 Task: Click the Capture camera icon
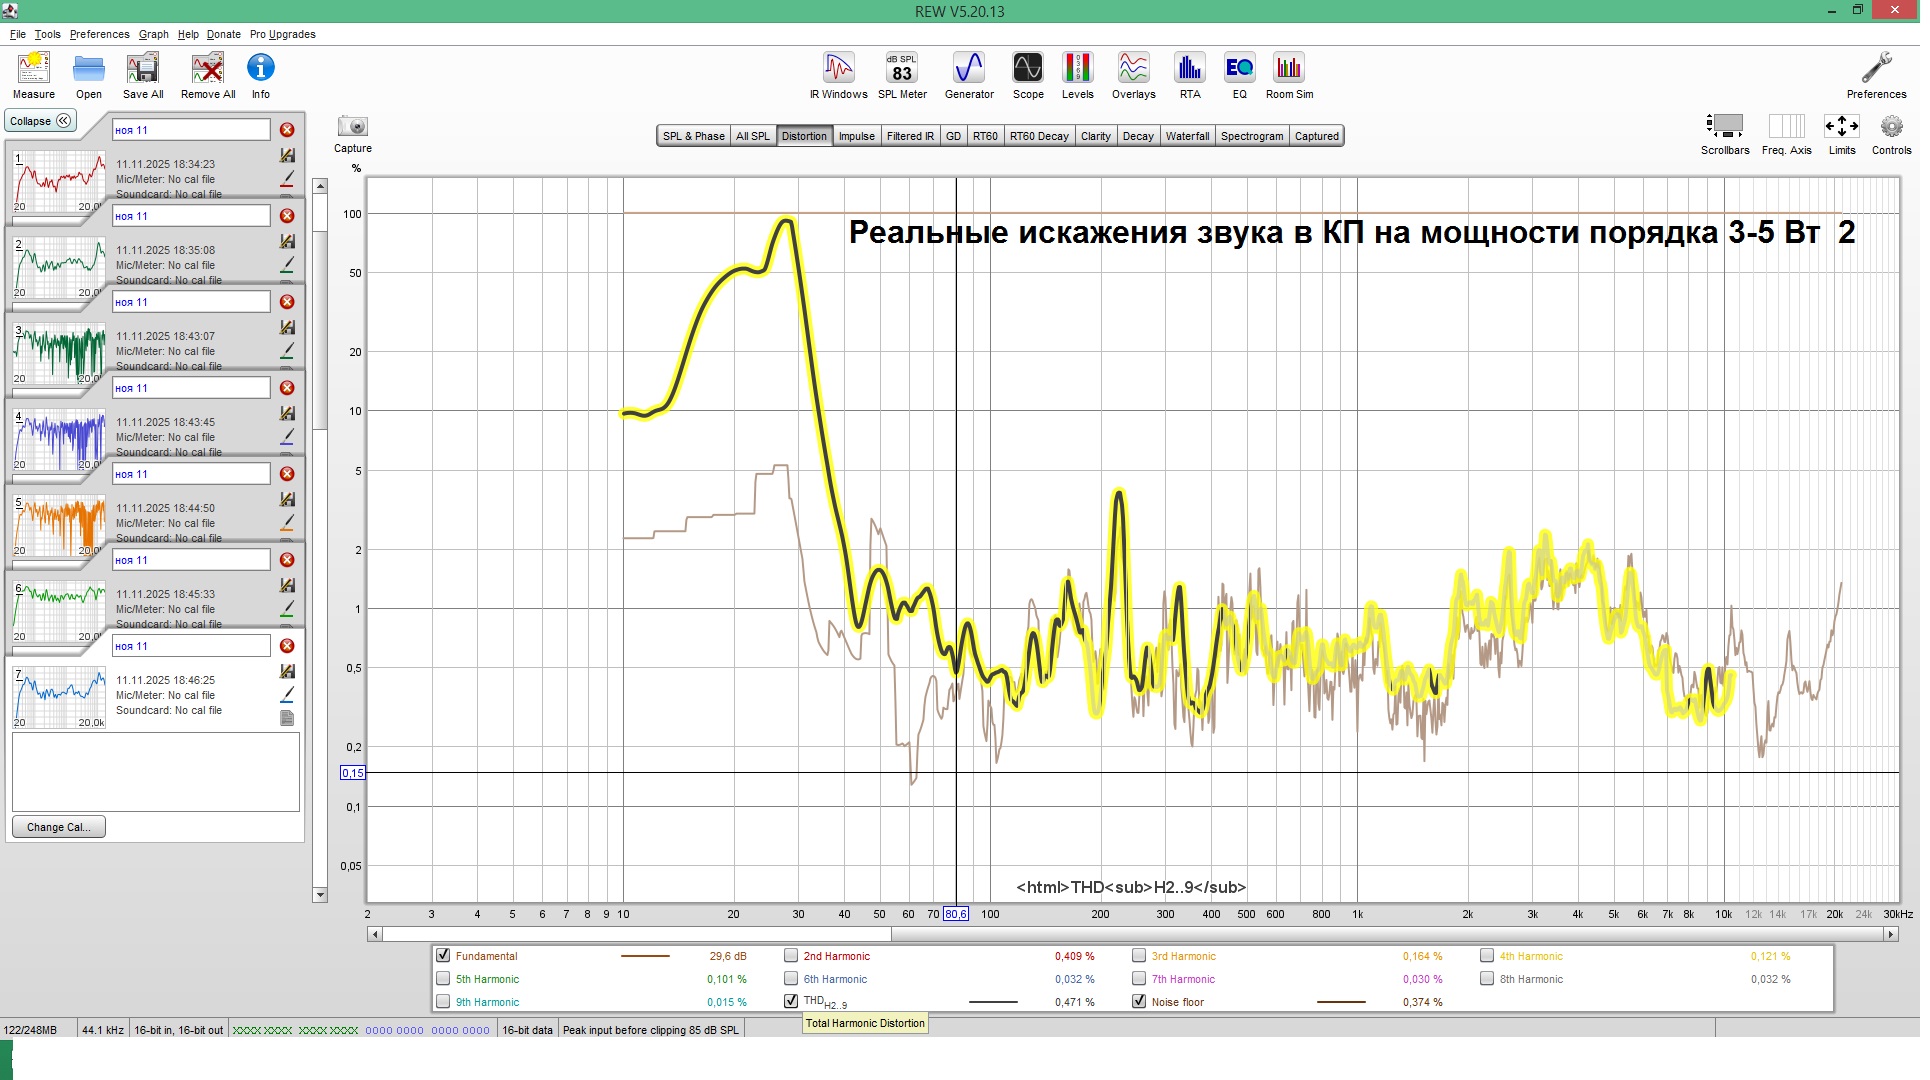[x=352, y=127]
